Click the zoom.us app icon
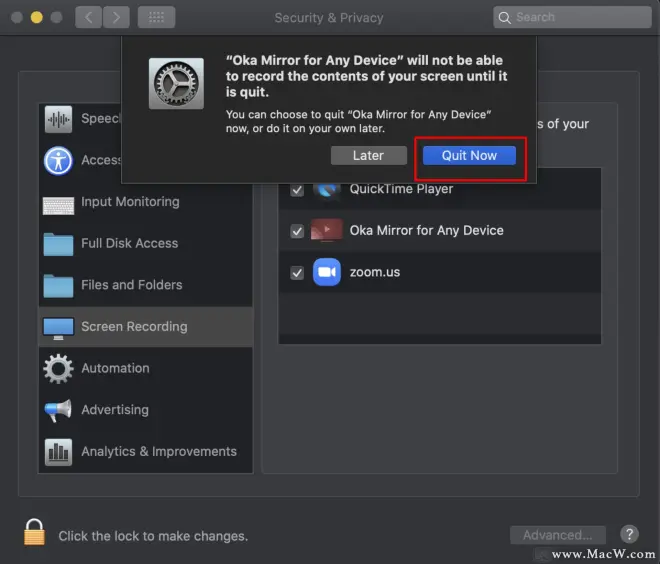Viewport: 660px width, 564px height. tap(327, 272)
